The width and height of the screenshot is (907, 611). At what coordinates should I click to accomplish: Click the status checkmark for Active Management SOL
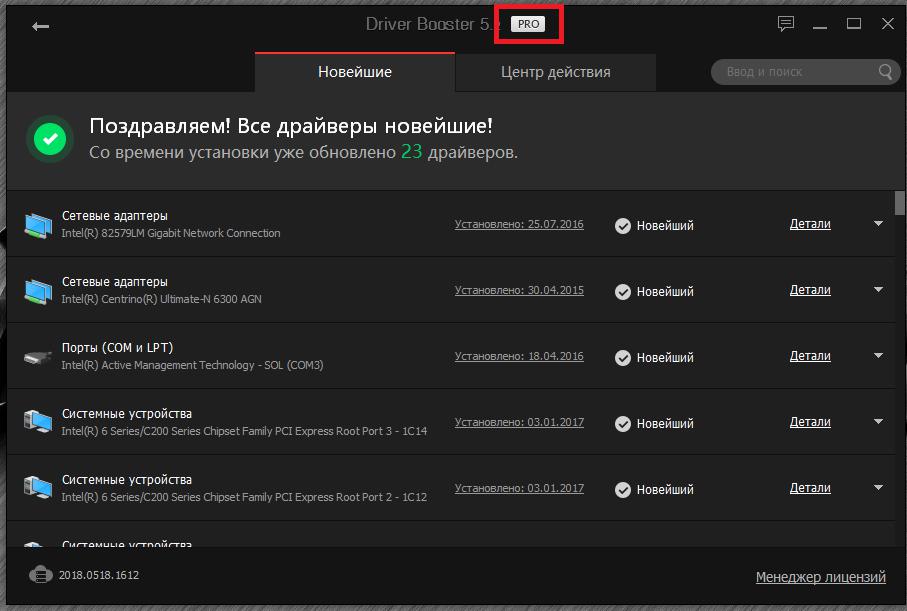pos(622,358)
